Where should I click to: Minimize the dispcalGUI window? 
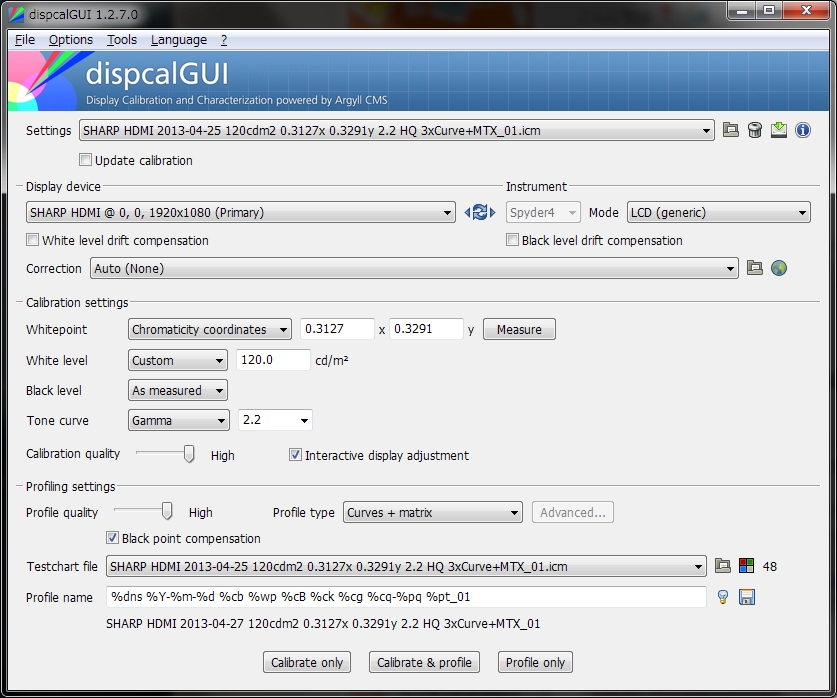coord(742,10)
